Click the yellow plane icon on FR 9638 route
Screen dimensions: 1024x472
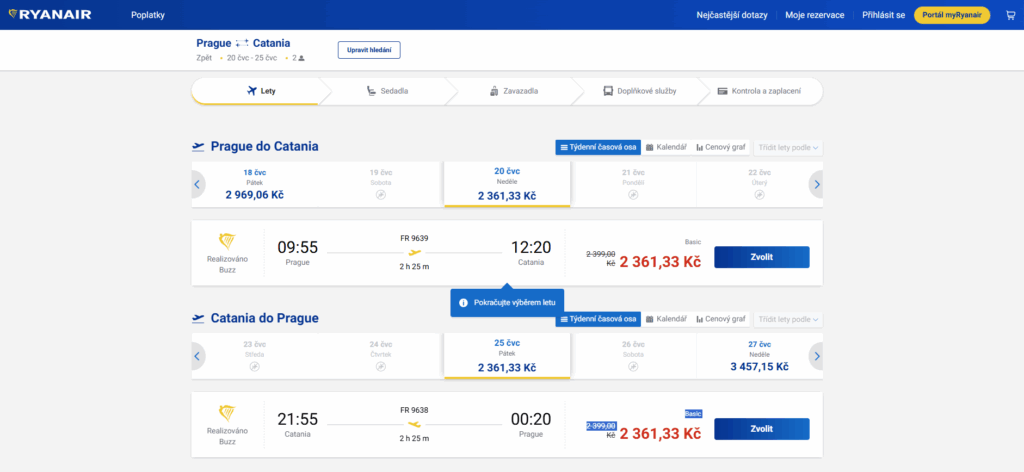[415, 424]
